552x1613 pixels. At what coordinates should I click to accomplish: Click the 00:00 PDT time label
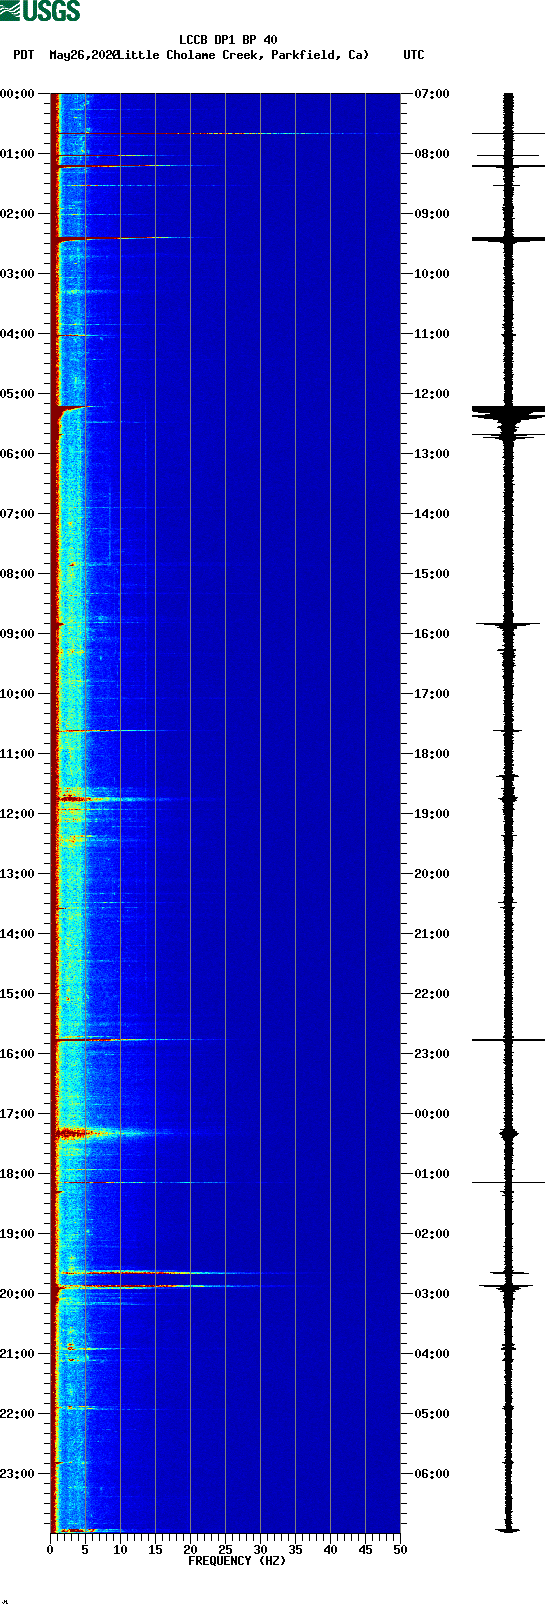(18, 94)
